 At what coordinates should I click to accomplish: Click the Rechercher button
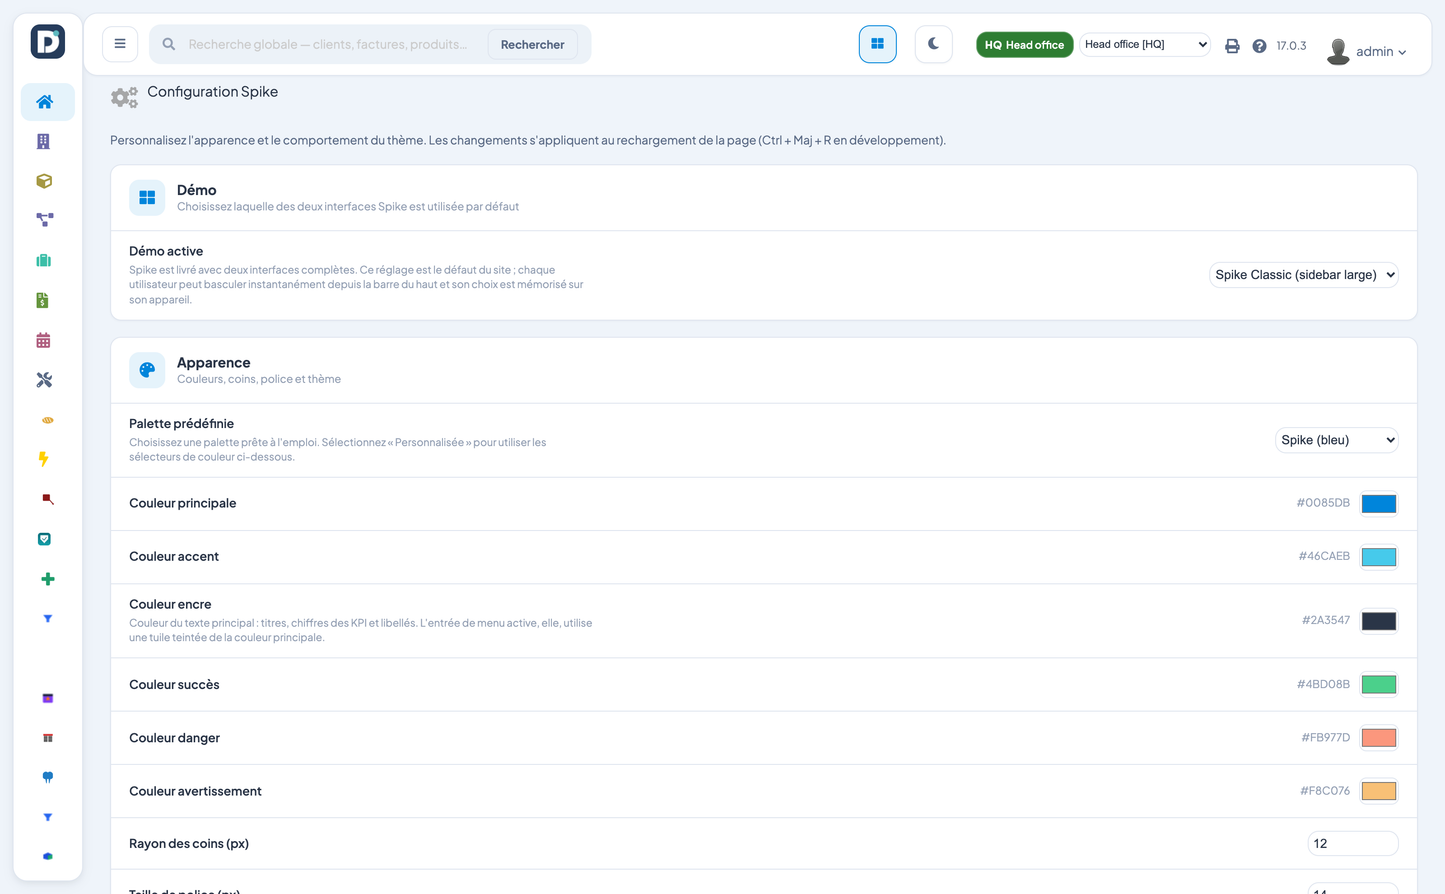532,44
